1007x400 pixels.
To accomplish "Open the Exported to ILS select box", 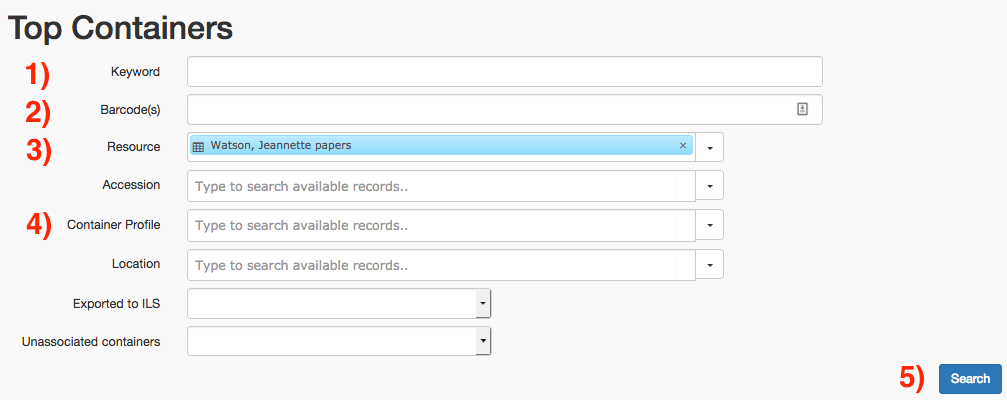I will (339, 303).
